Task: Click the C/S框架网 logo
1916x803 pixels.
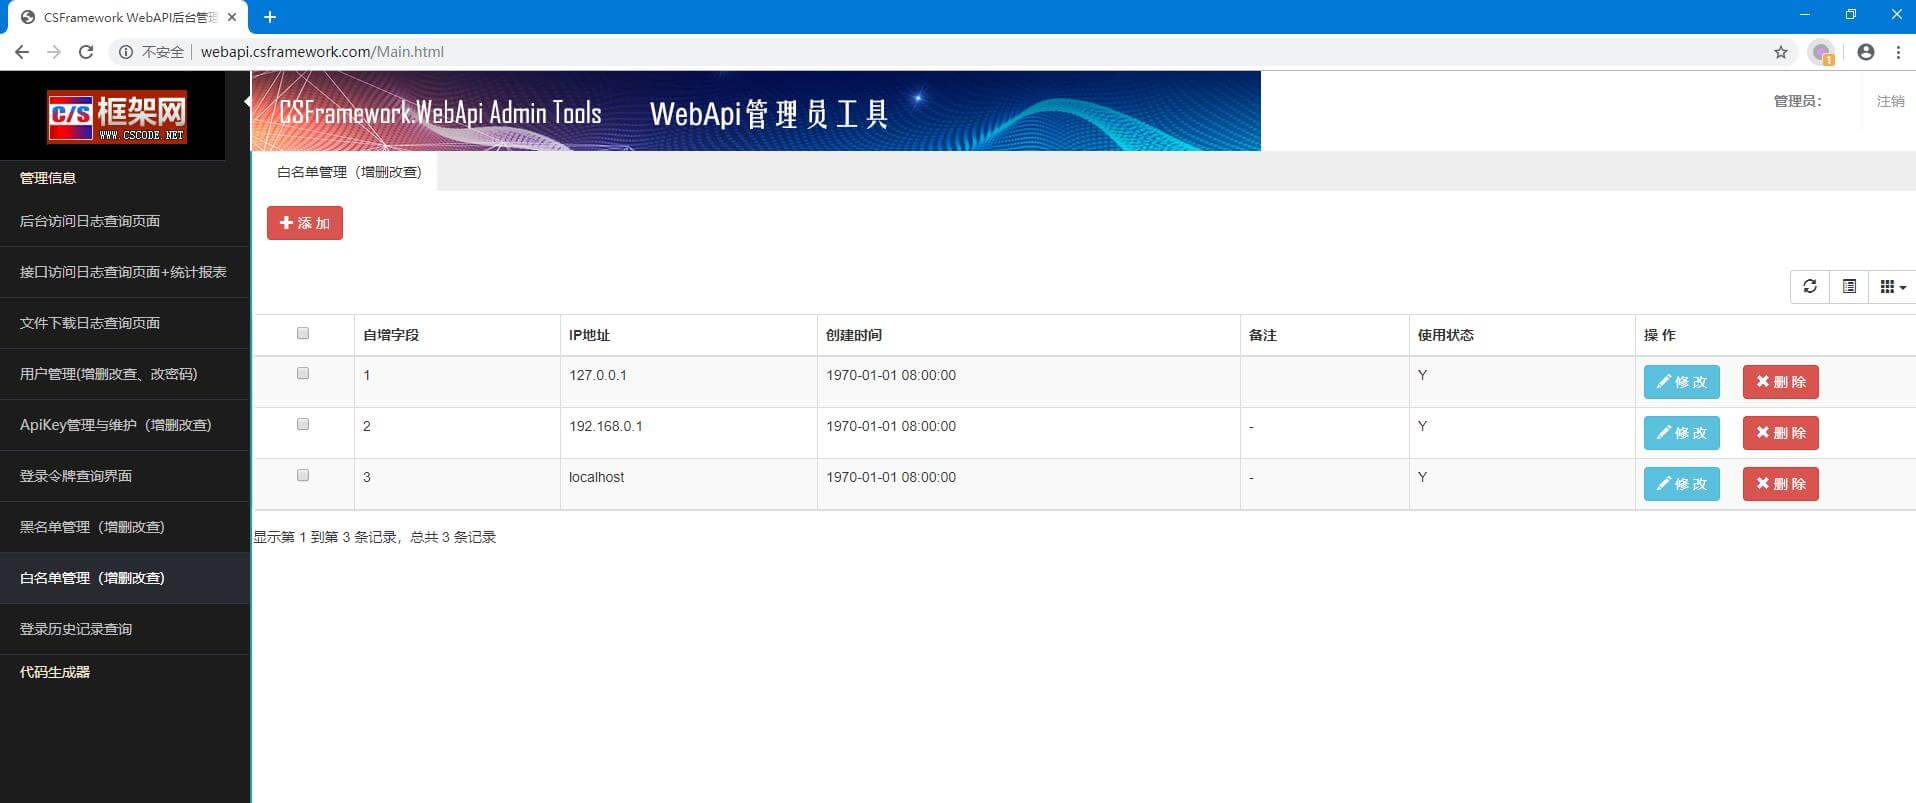Action: (x=117, y=117)
